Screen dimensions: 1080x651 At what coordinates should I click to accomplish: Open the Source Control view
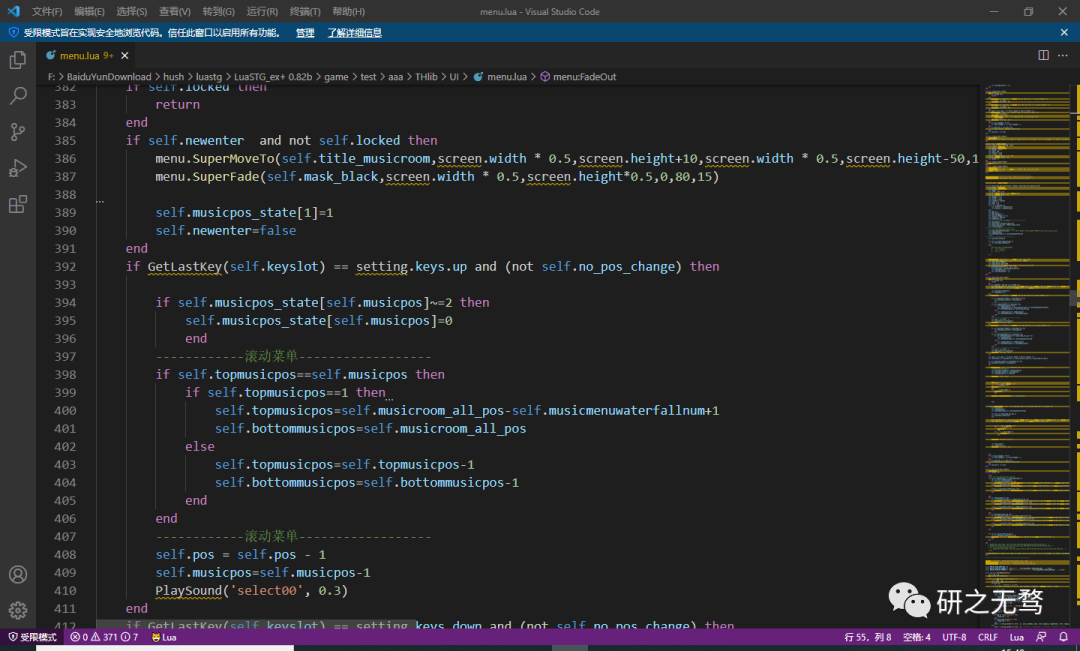click(x=17, y=132)
